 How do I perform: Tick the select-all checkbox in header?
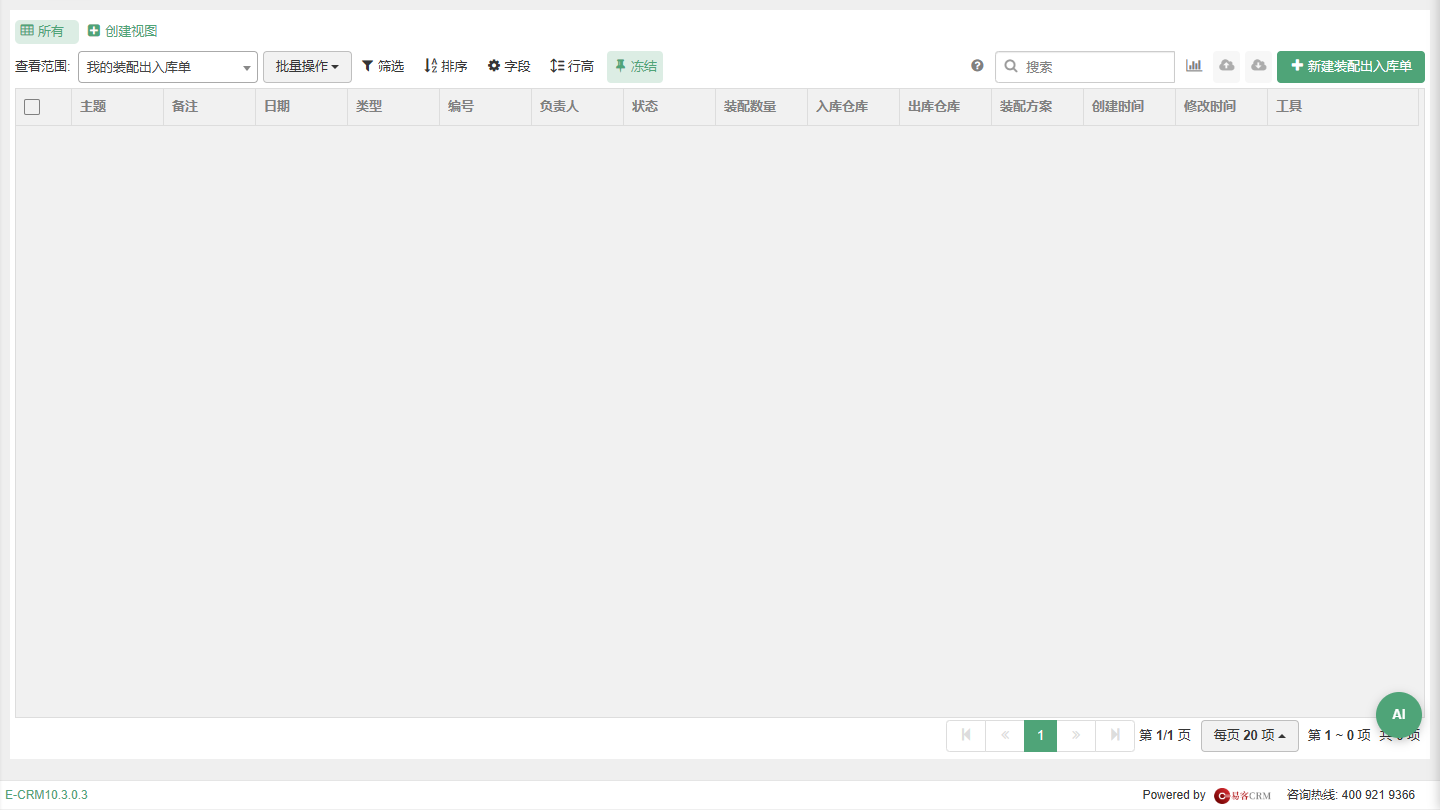click(32, 106)
